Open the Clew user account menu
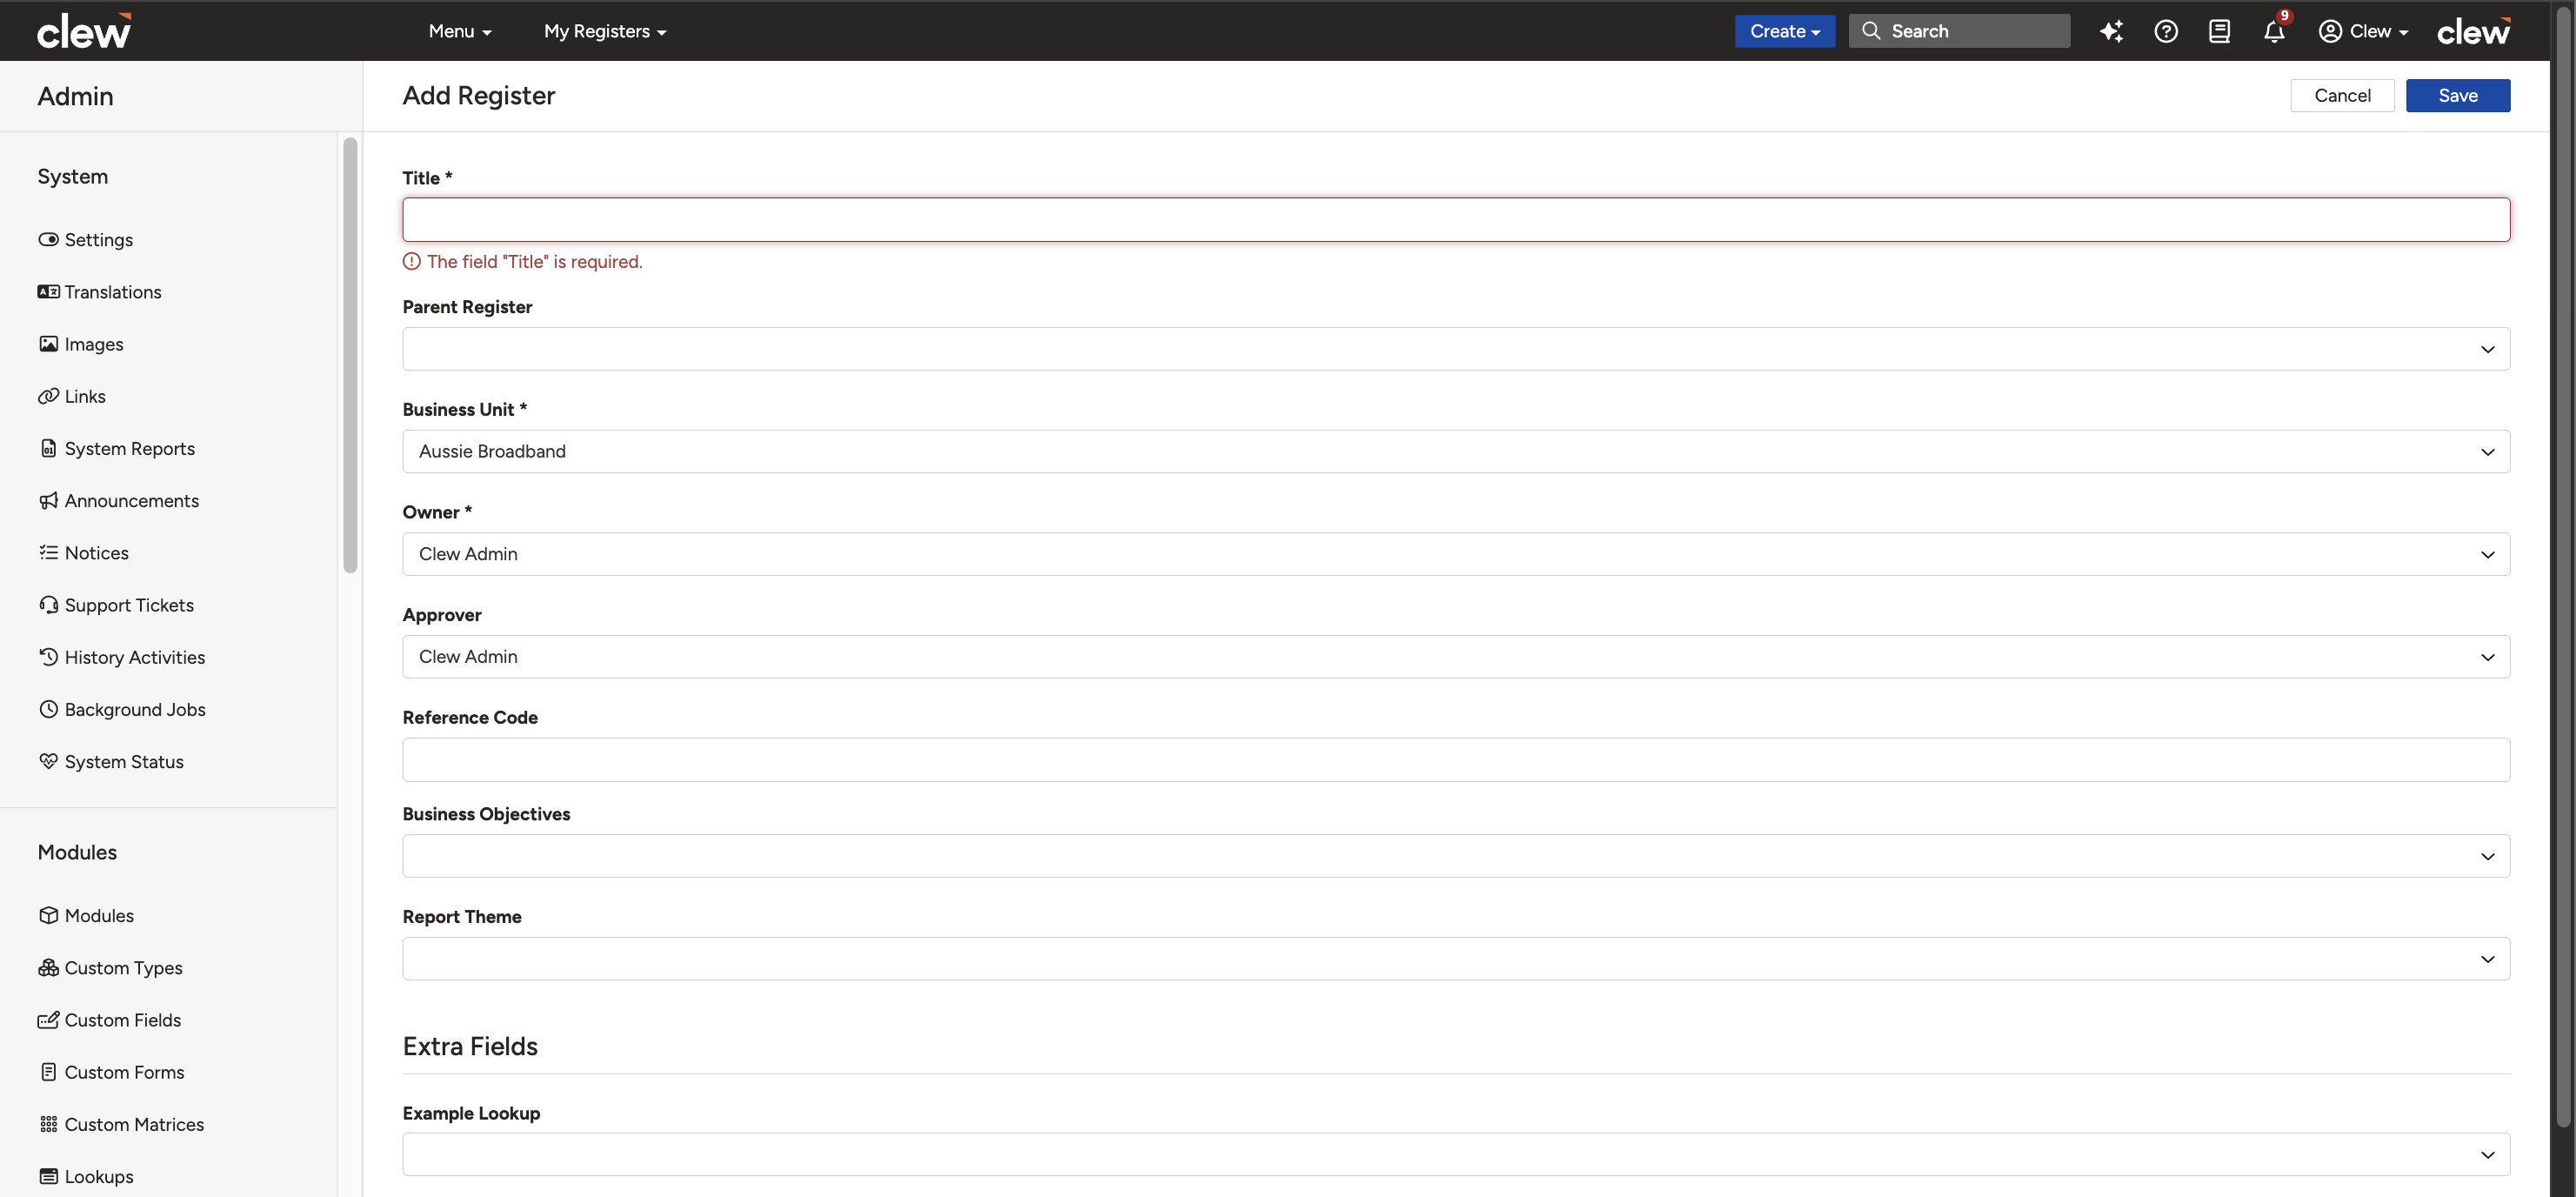Image resolution: width=2576 pixels, height=1197 pixels. (x=2363, y=31)
